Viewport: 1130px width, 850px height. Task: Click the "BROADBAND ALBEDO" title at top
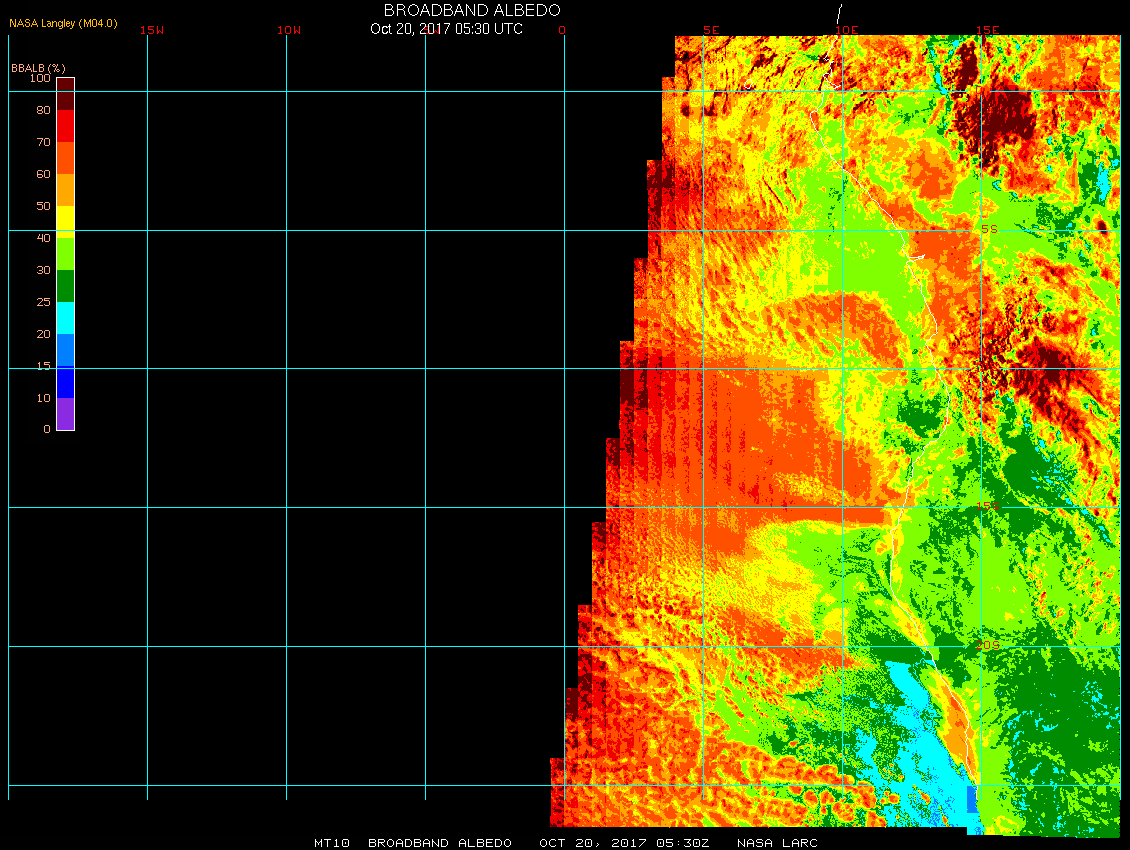click(472, 10)
